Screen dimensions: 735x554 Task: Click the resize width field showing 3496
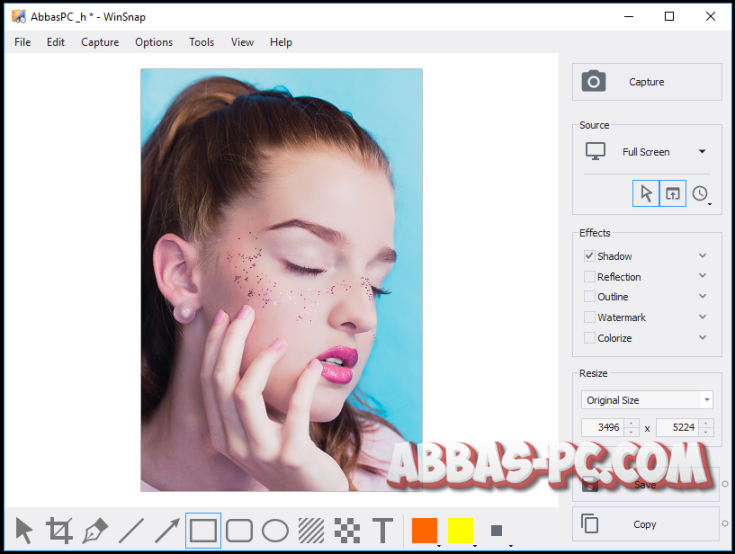[x=603, y=428]
